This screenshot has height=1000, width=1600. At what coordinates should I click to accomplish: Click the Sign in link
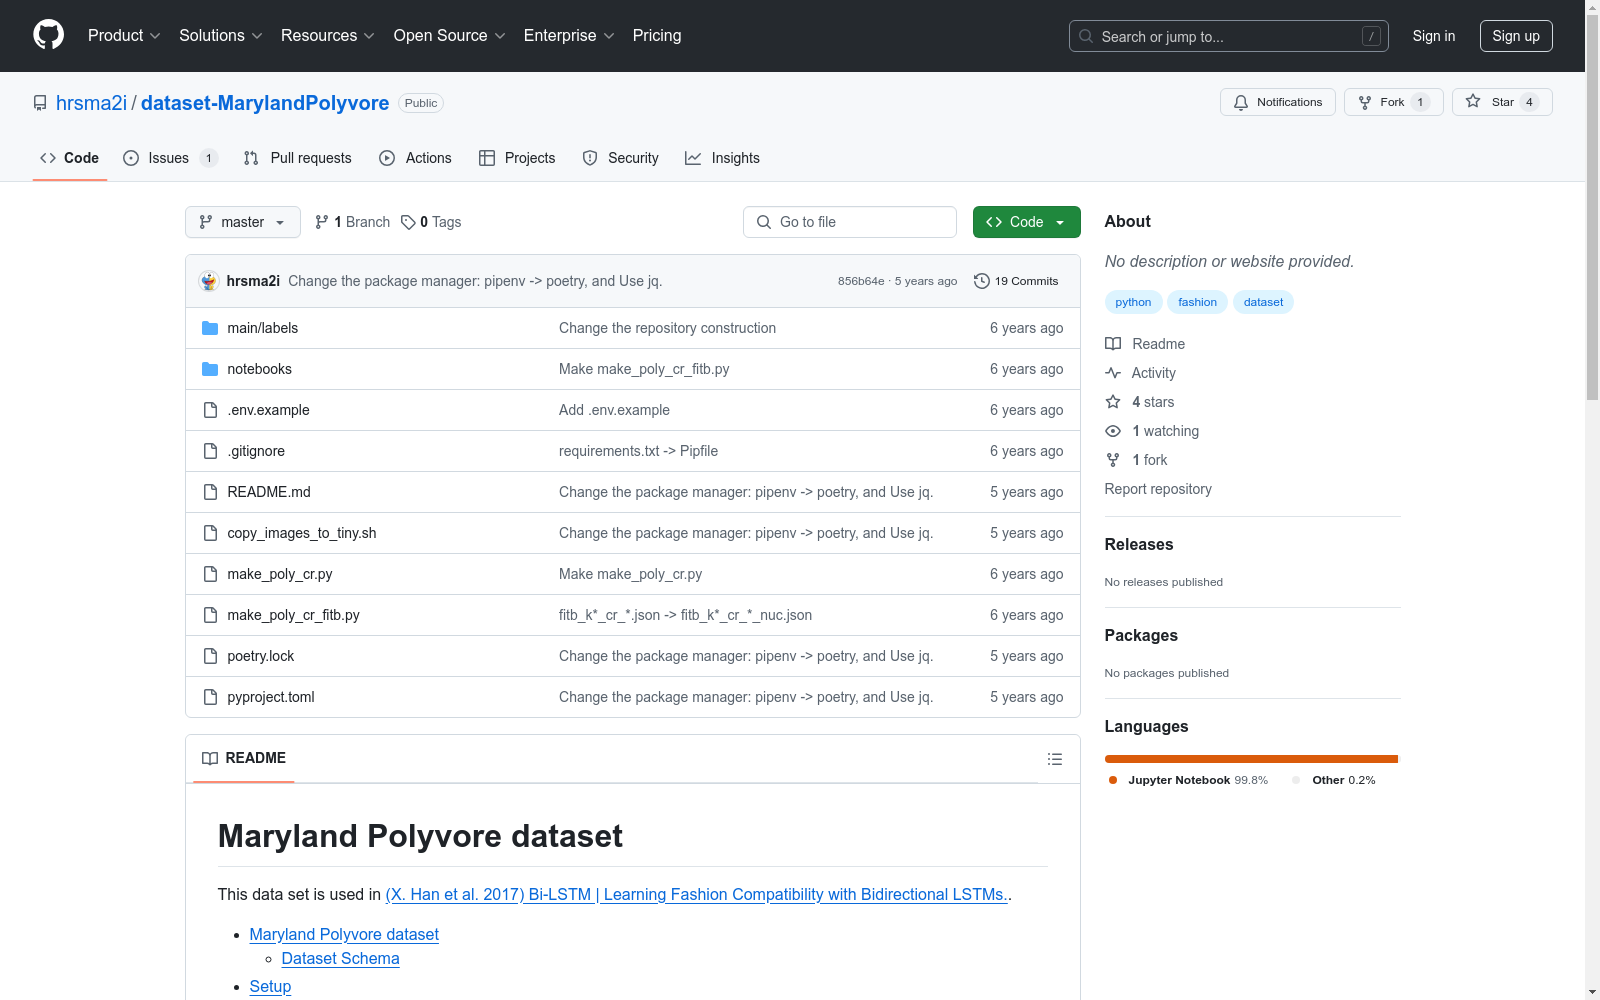click(x=1434, y=36)
